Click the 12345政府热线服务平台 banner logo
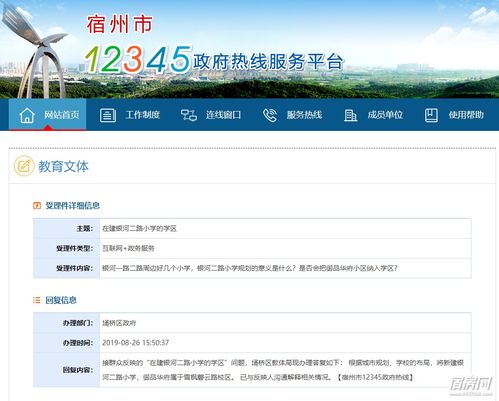 pos(214,59)
